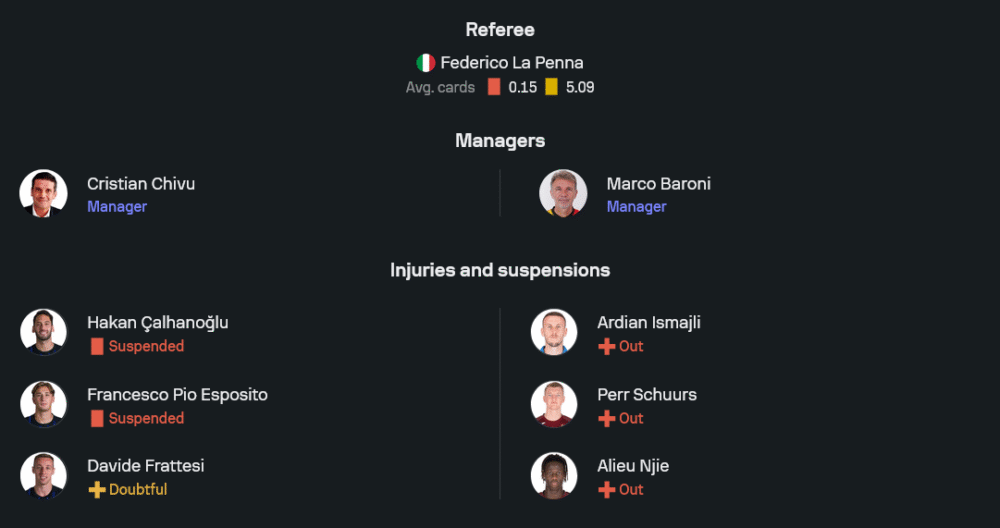
Task: Click the red card average icon
Action: (494, 87)
